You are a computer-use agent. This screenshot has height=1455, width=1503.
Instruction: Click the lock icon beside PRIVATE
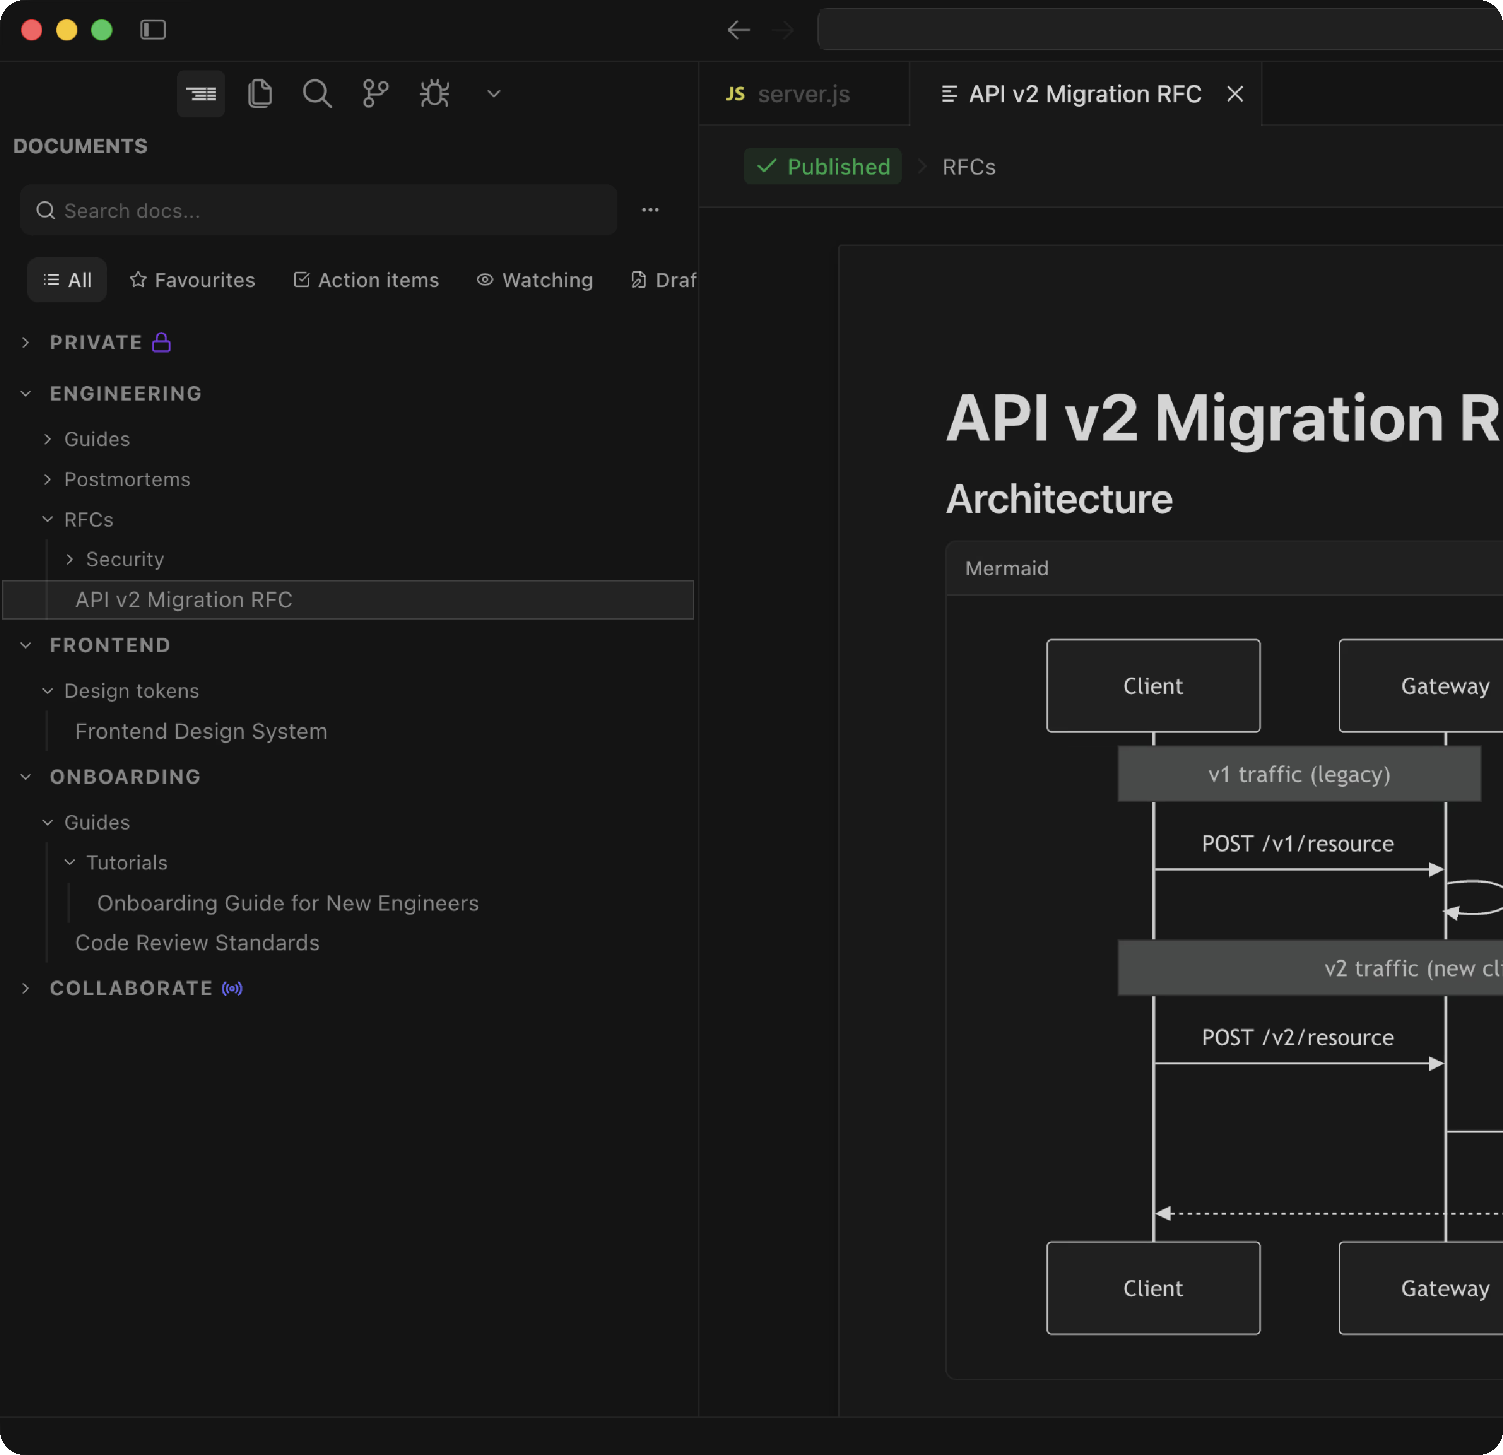(x=161, y=342)
